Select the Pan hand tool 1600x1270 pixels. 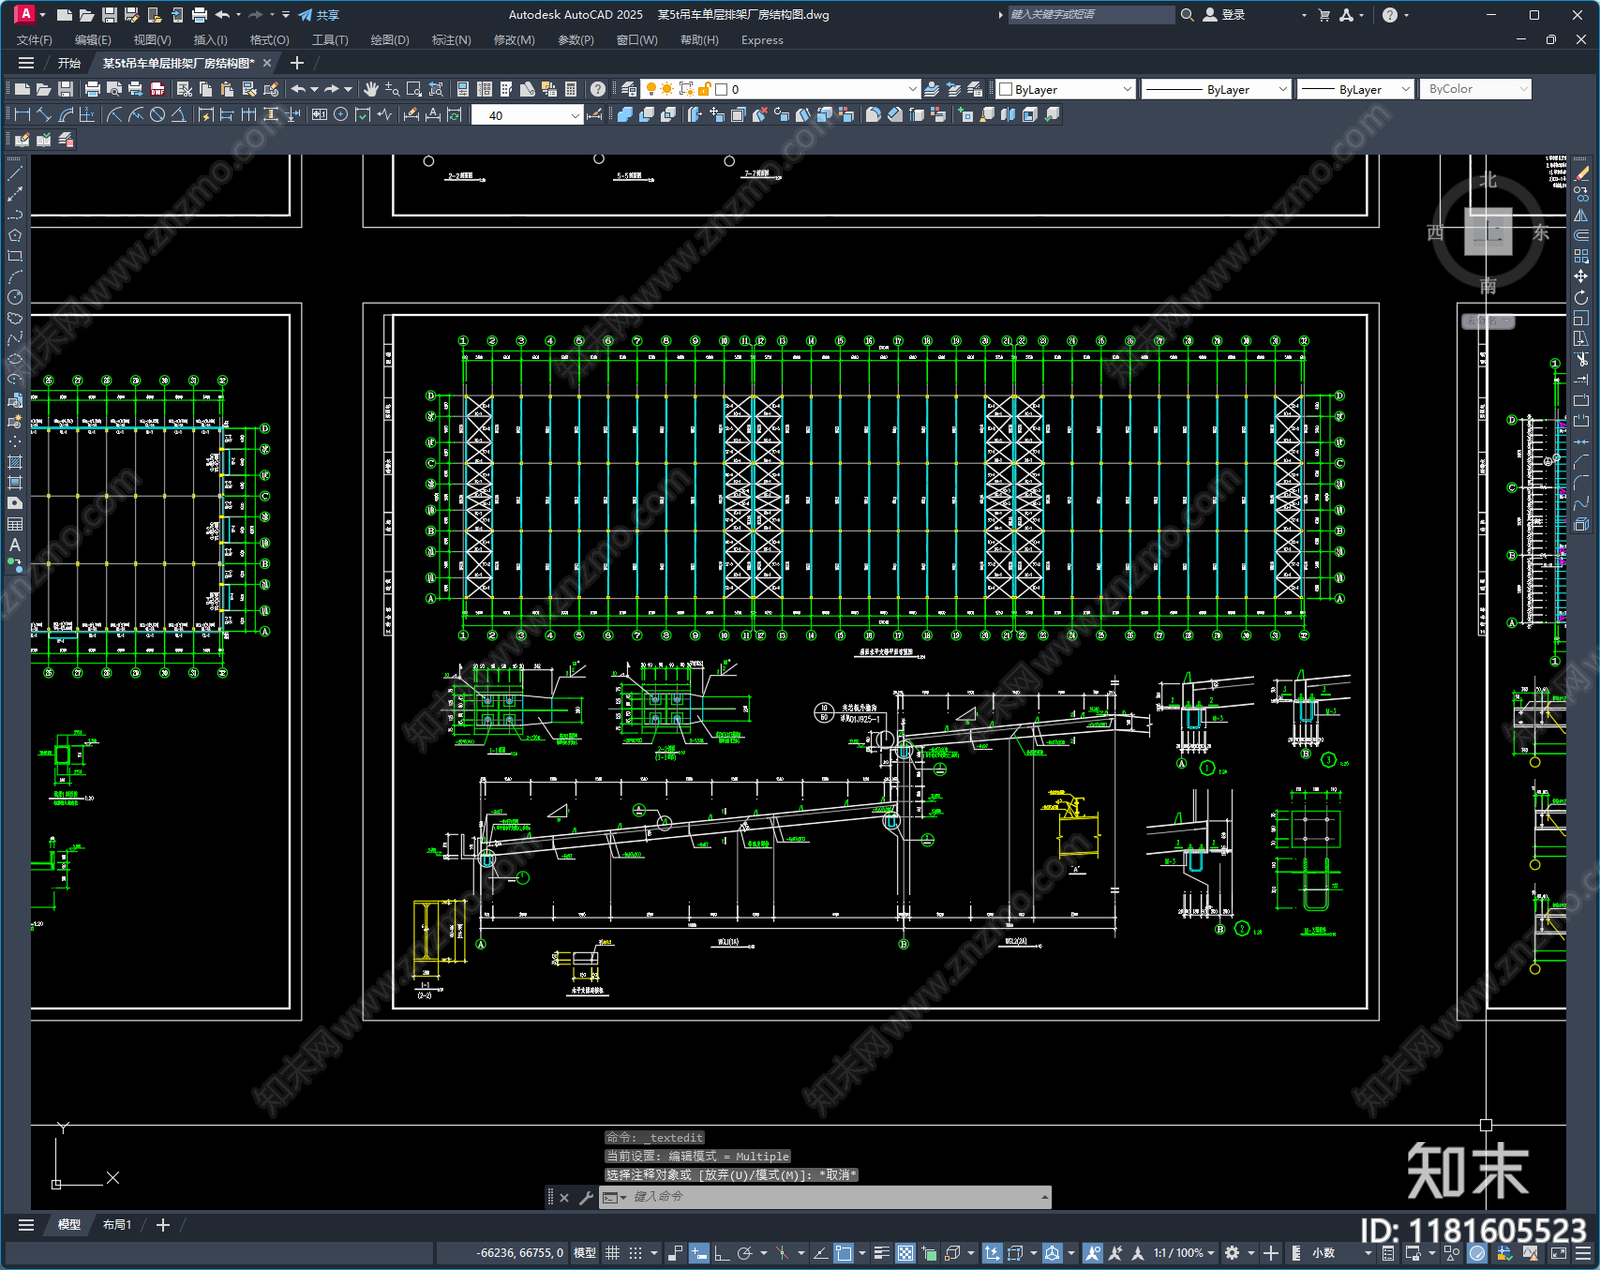(x=371, y=89)
